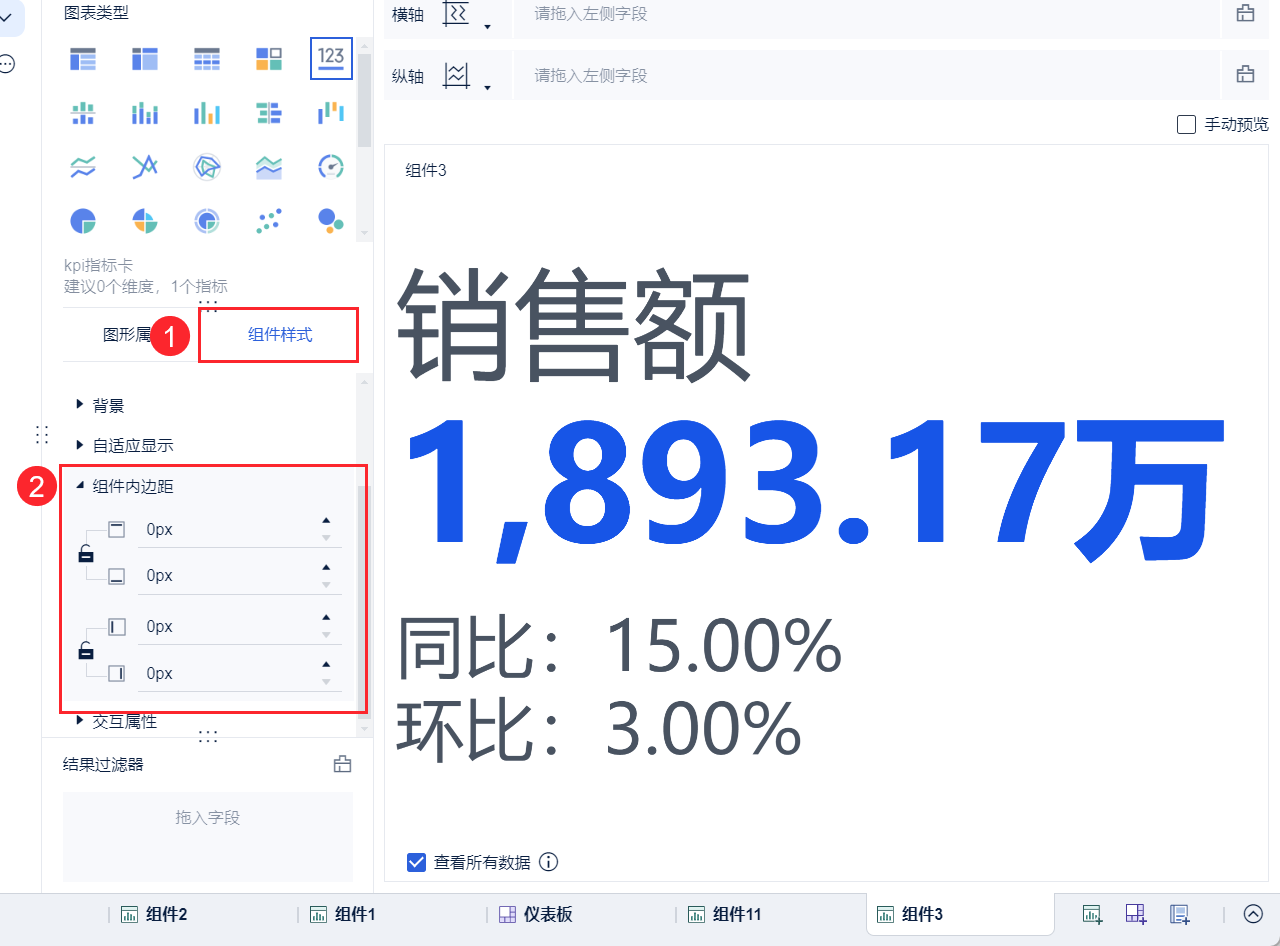Image resolution: width=1280 pixels, height=946 pixels.
Task: Click the result filter 拖入字段 drop zone
Action: tap(208, 837)
